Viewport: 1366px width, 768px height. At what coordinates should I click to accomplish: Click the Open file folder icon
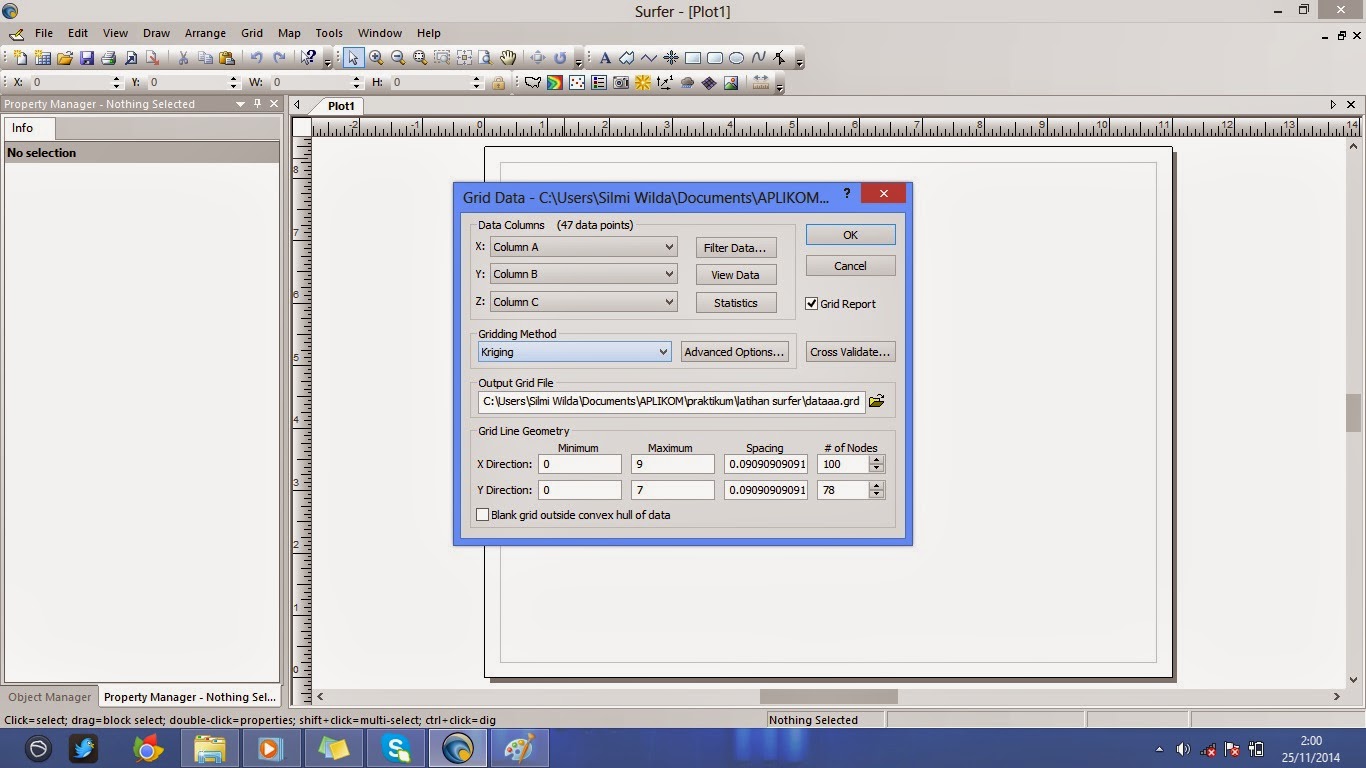point(64,58)
